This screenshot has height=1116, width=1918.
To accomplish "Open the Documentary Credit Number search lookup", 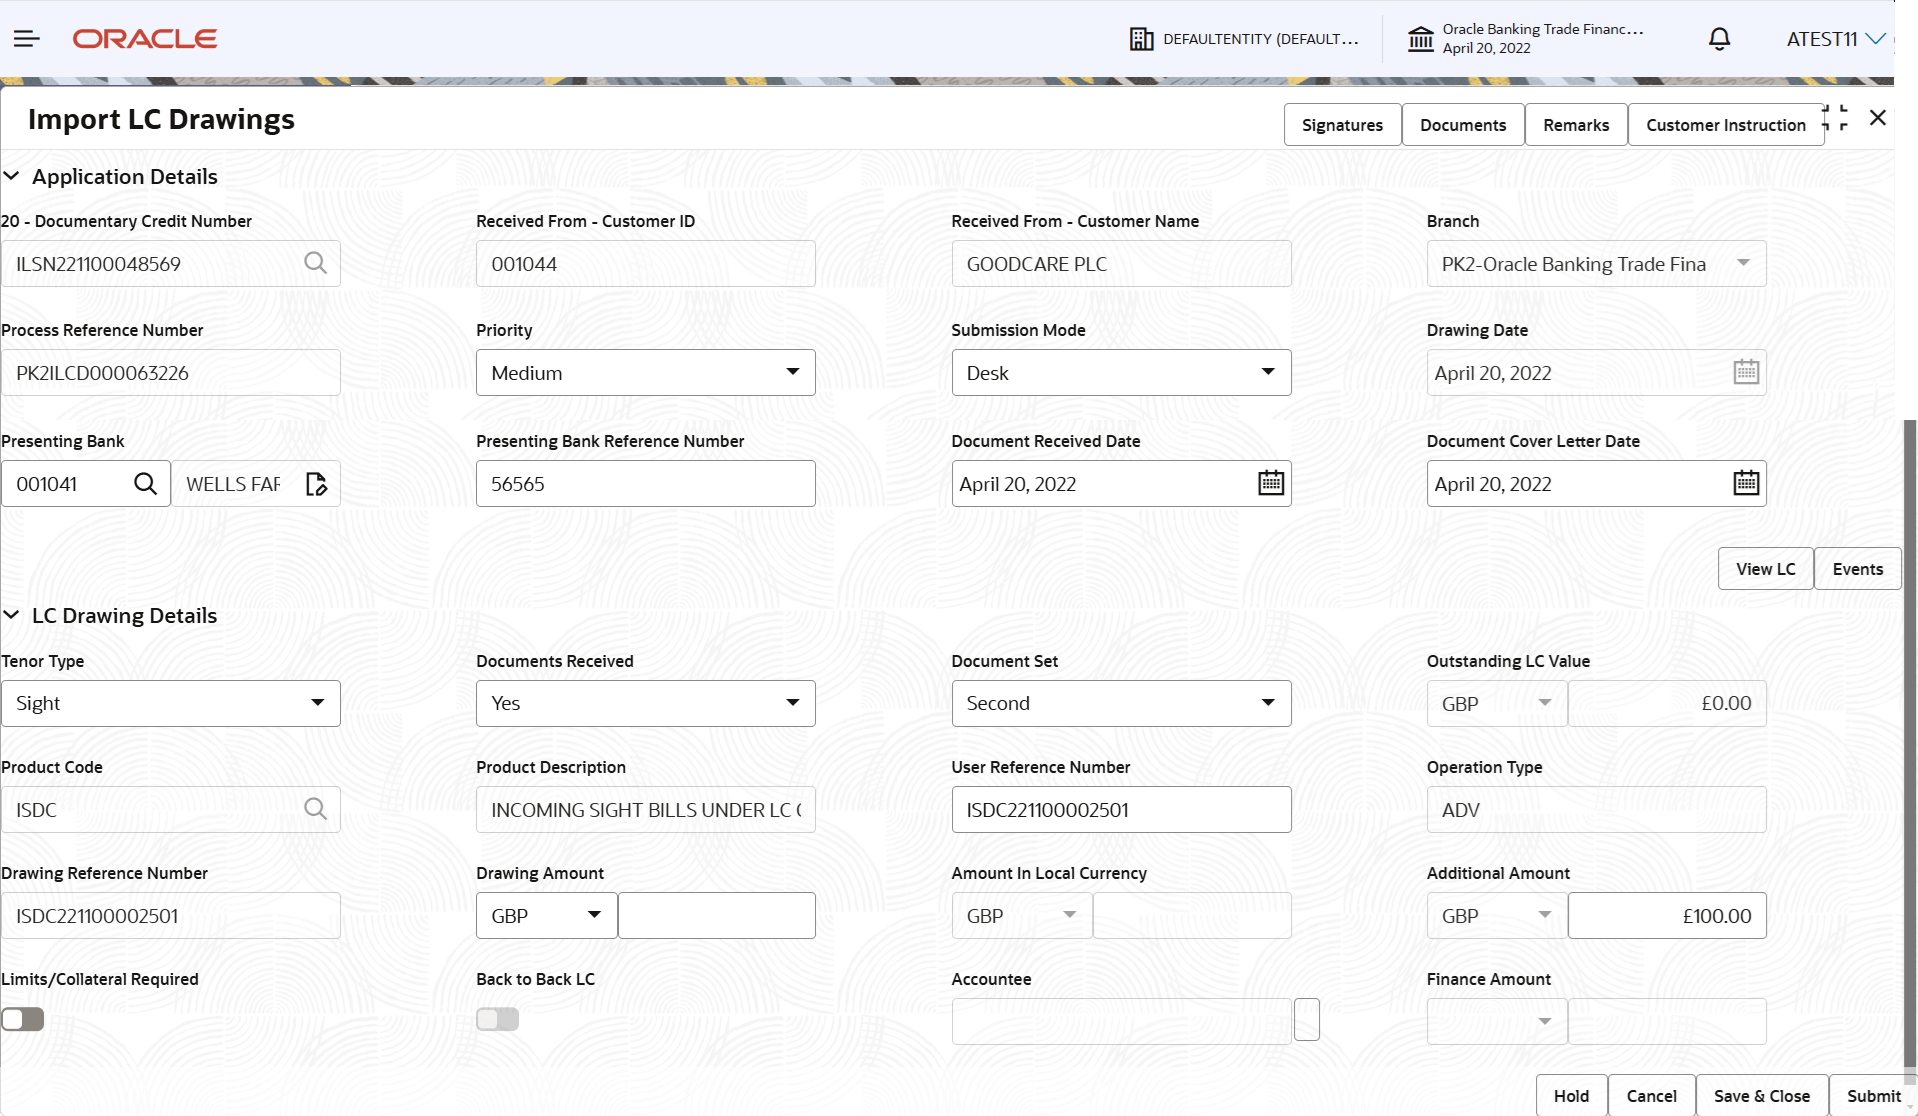I will [316, 263].
